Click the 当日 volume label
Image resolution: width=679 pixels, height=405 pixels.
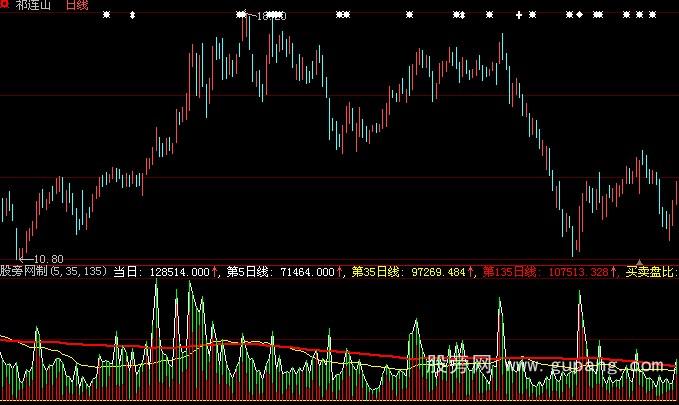coord(127,271)
